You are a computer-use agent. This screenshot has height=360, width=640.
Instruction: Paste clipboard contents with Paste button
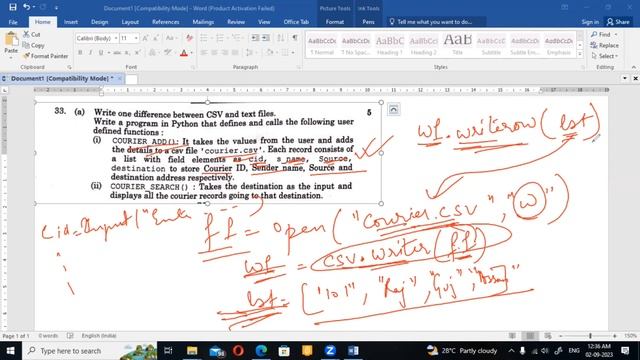click(x=11, y=44)
